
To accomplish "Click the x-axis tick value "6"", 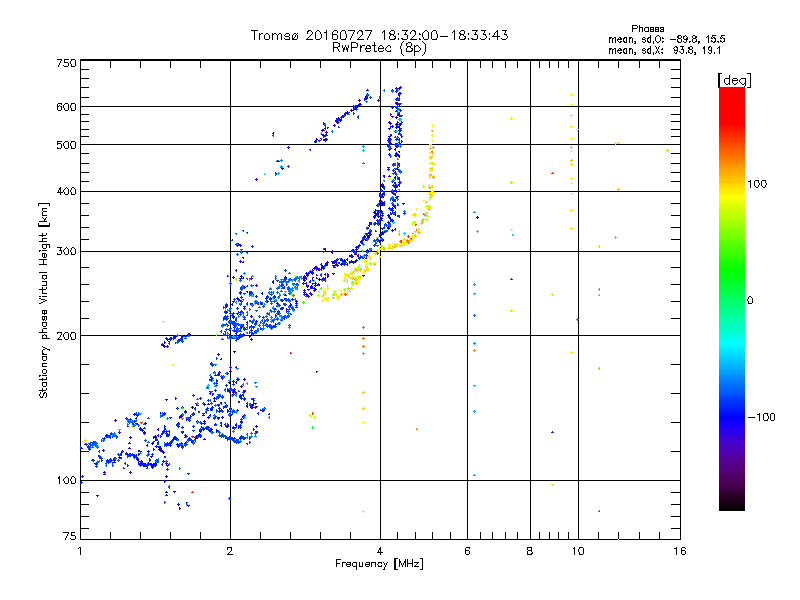I will (x=467, y=551).
